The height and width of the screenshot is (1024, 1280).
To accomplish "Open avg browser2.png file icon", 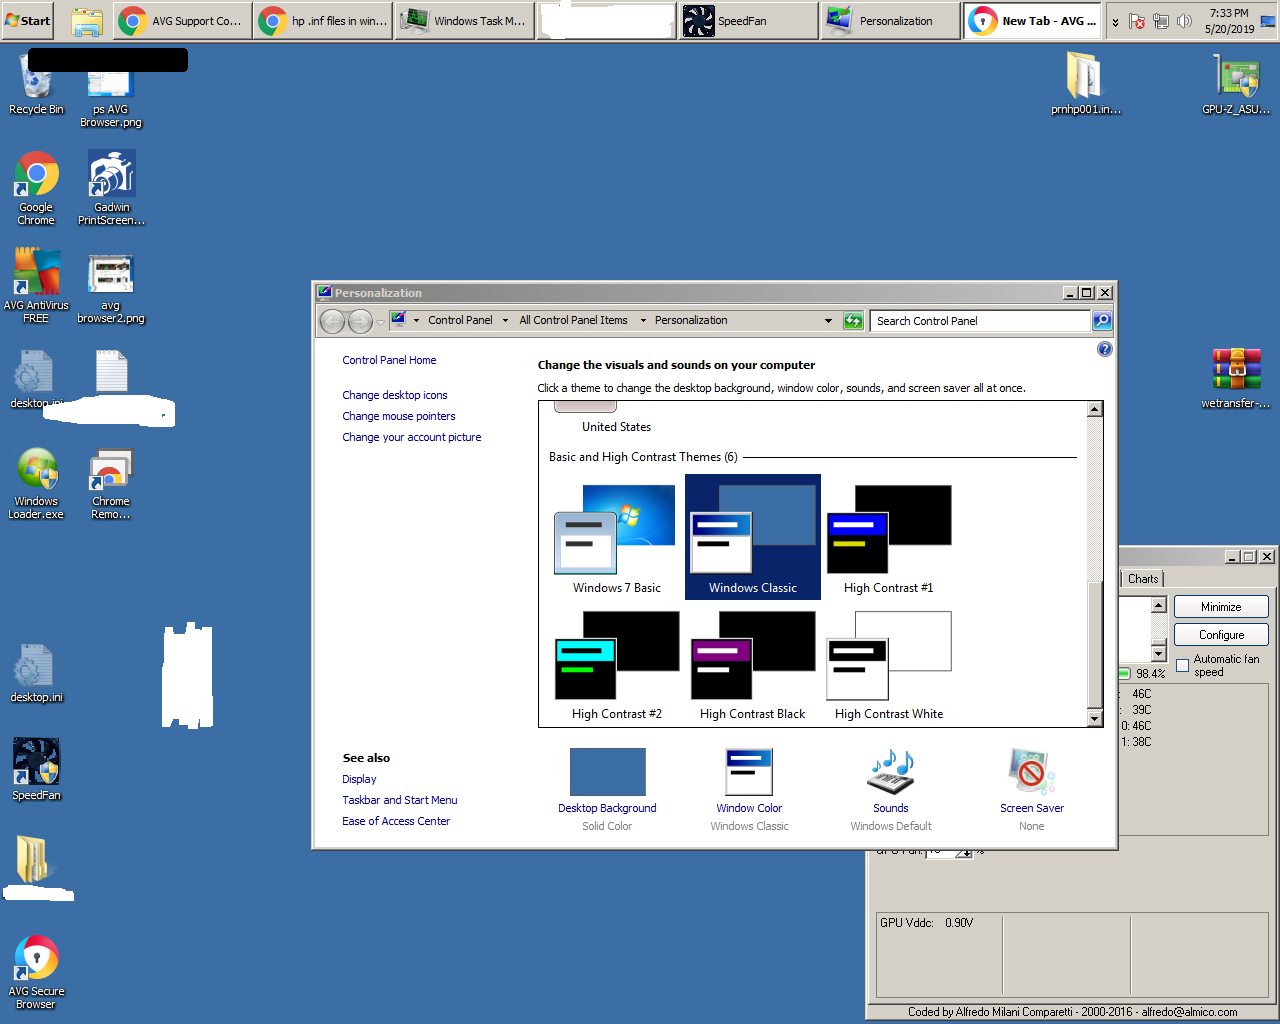I will pyautogui.click(x=111, y=286).
